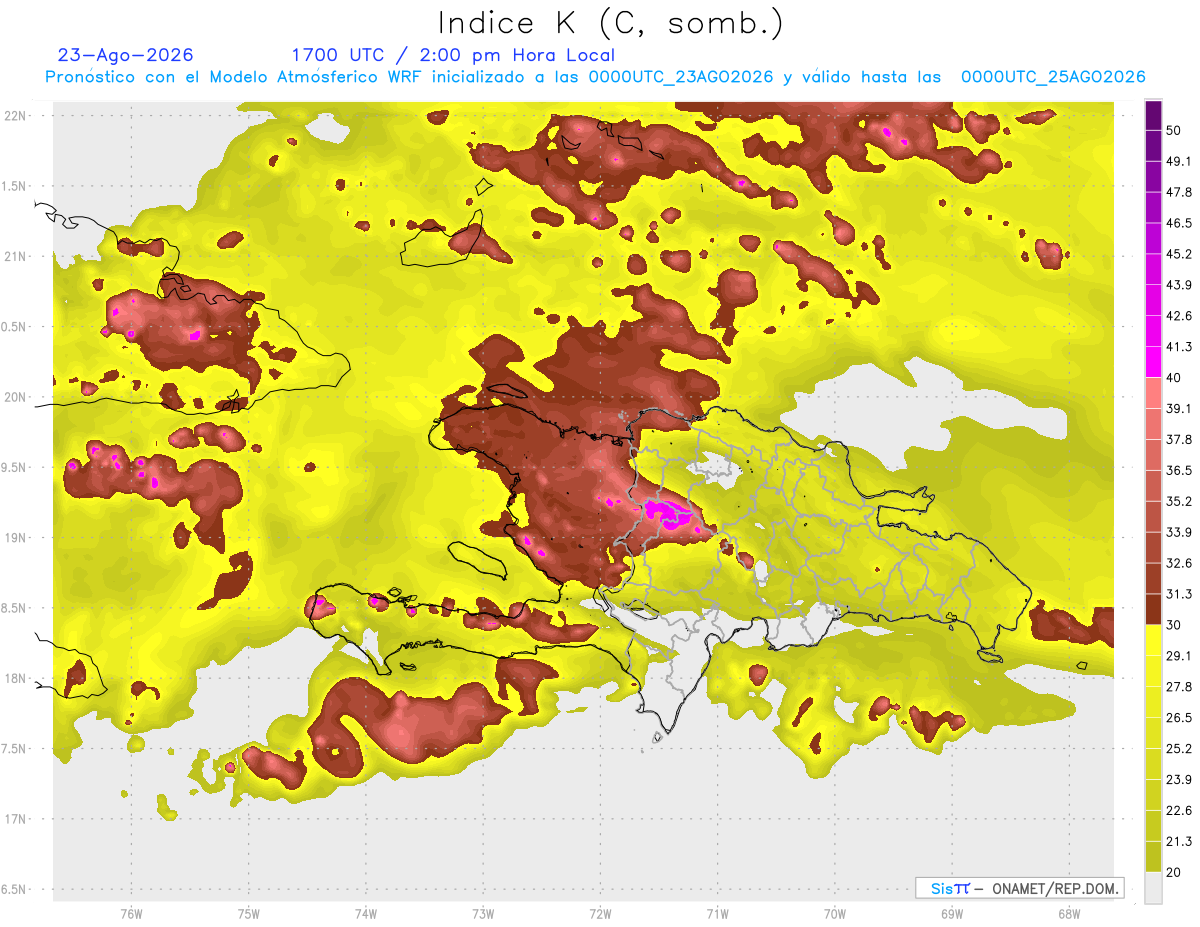Pick the magenta legend band between 40 and 41.3
Screen dimensions: 1200x927
pyautogui.click(x=1153, y=362)
